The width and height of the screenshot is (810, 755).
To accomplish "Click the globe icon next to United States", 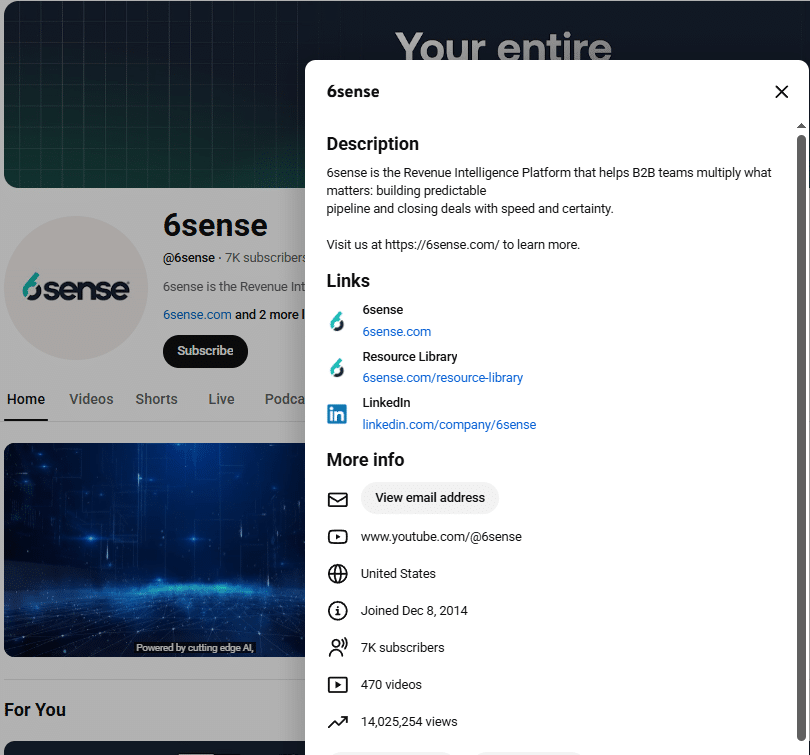I will [338, 573].
